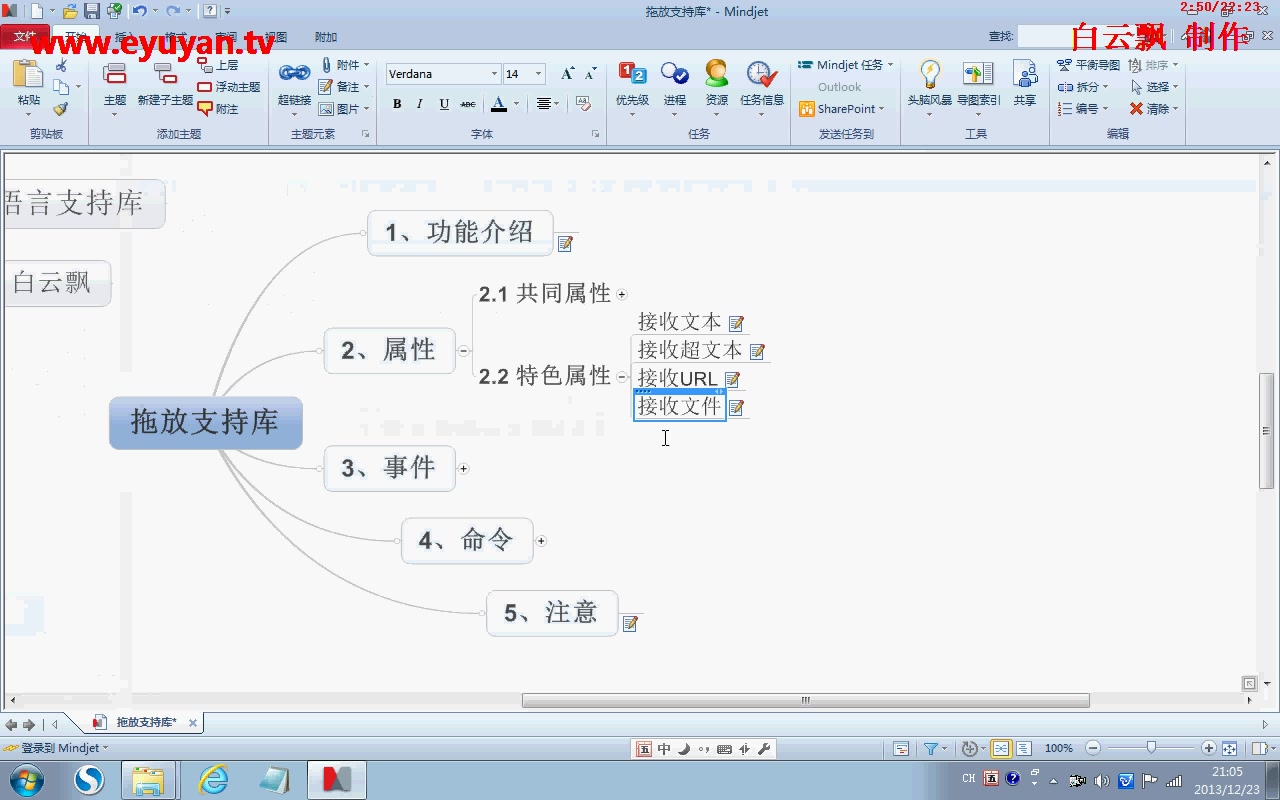Open the font size 14 dropdown
Image resolution: width=1280 pixels, height=800 pixels.
pyautogui.click(x=537, y=73)
